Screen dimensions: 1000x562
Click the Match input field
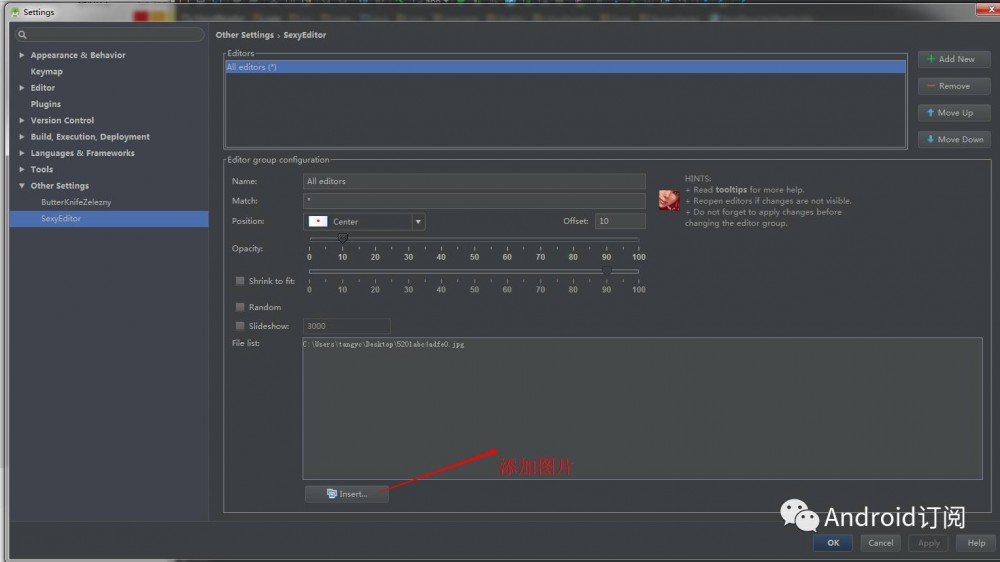pyautogui.click(x=474, y=201)
